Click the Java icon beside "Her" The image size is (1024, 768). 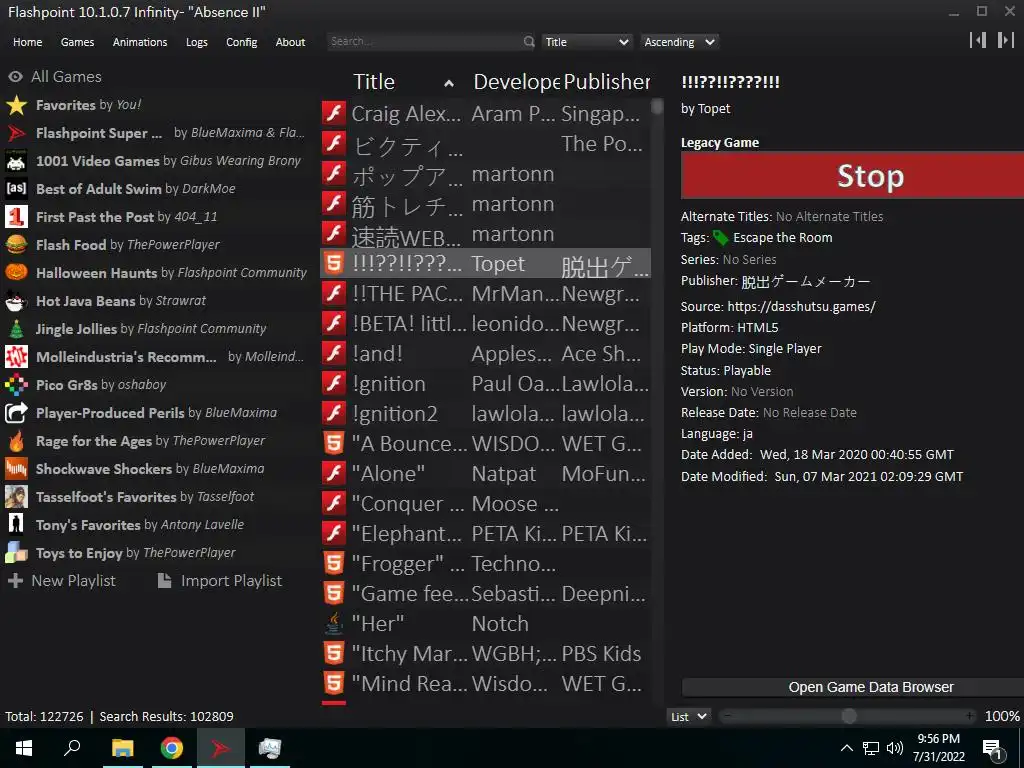click(x=334, y=624)
